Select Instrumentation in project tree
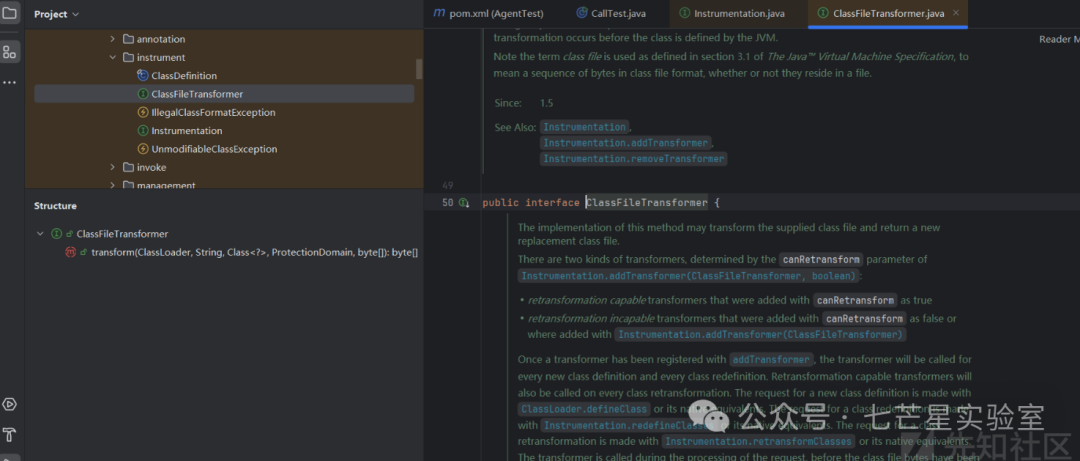The height and width of the screenshot is (461, 1080). [187, 130]
